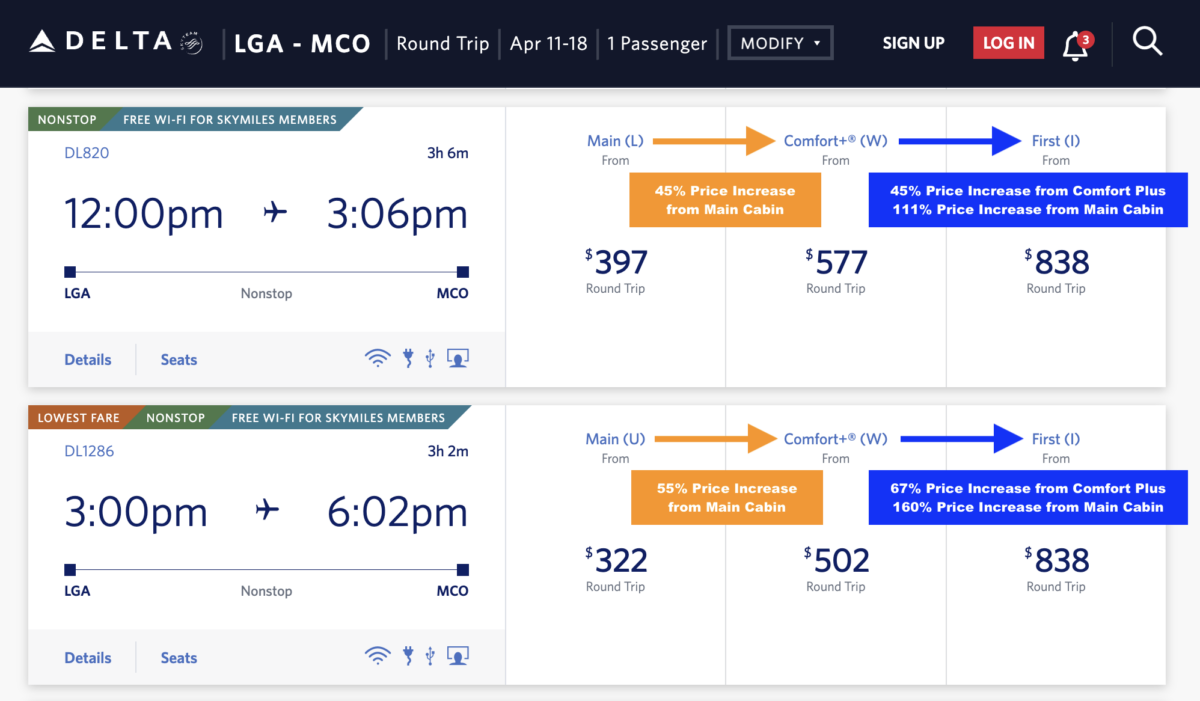1200x701 pixels.
Task: Click the airplane emblem beside the Delta wordmark
Action: [x=190, y=43]
